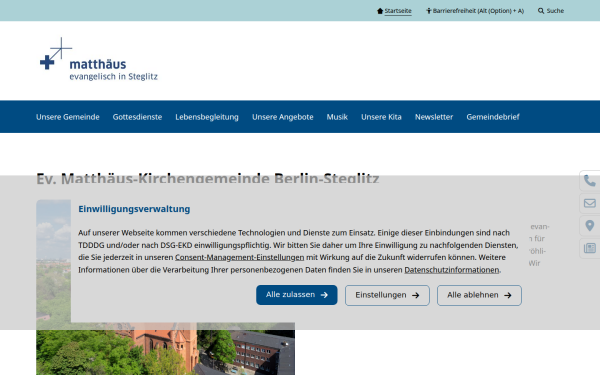Open Musik menu
The width and height of the screenshot is (600, 375).
coord(337,117)
